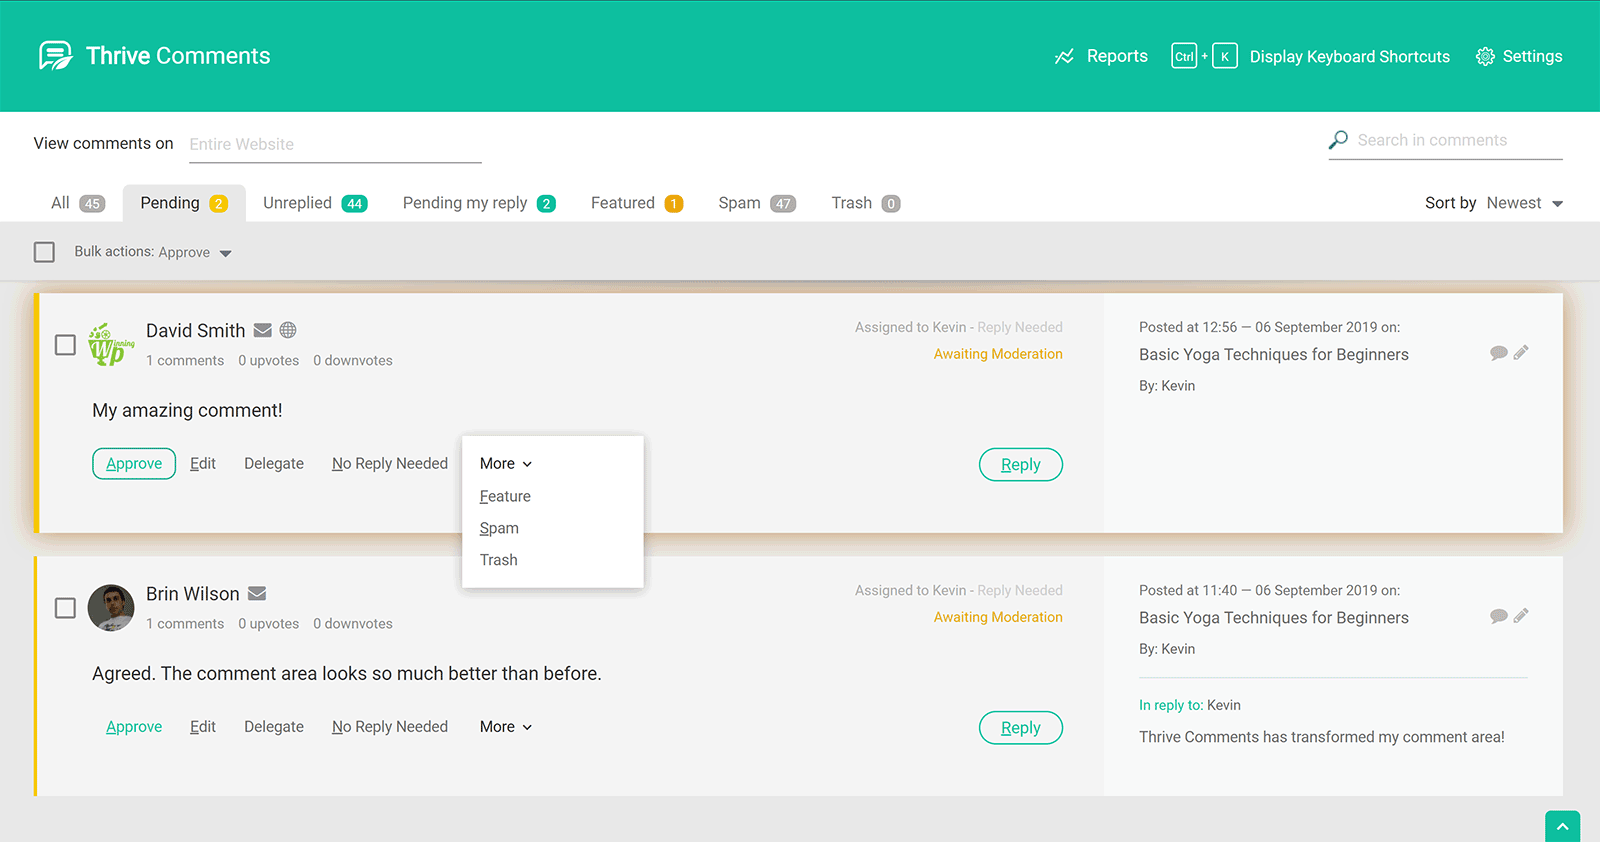
Task: Click the search magnifier icon
Action: coord(1338,140)
